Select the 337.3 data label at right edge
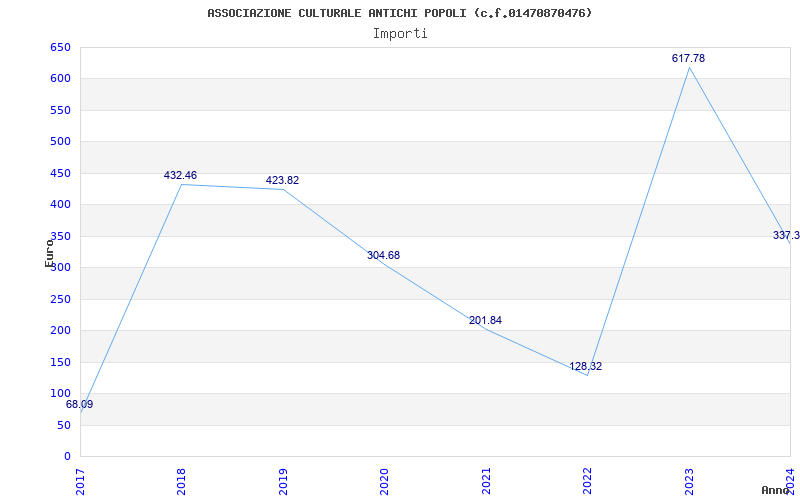This screenshot has height=500, width=800. pos(786,236)
